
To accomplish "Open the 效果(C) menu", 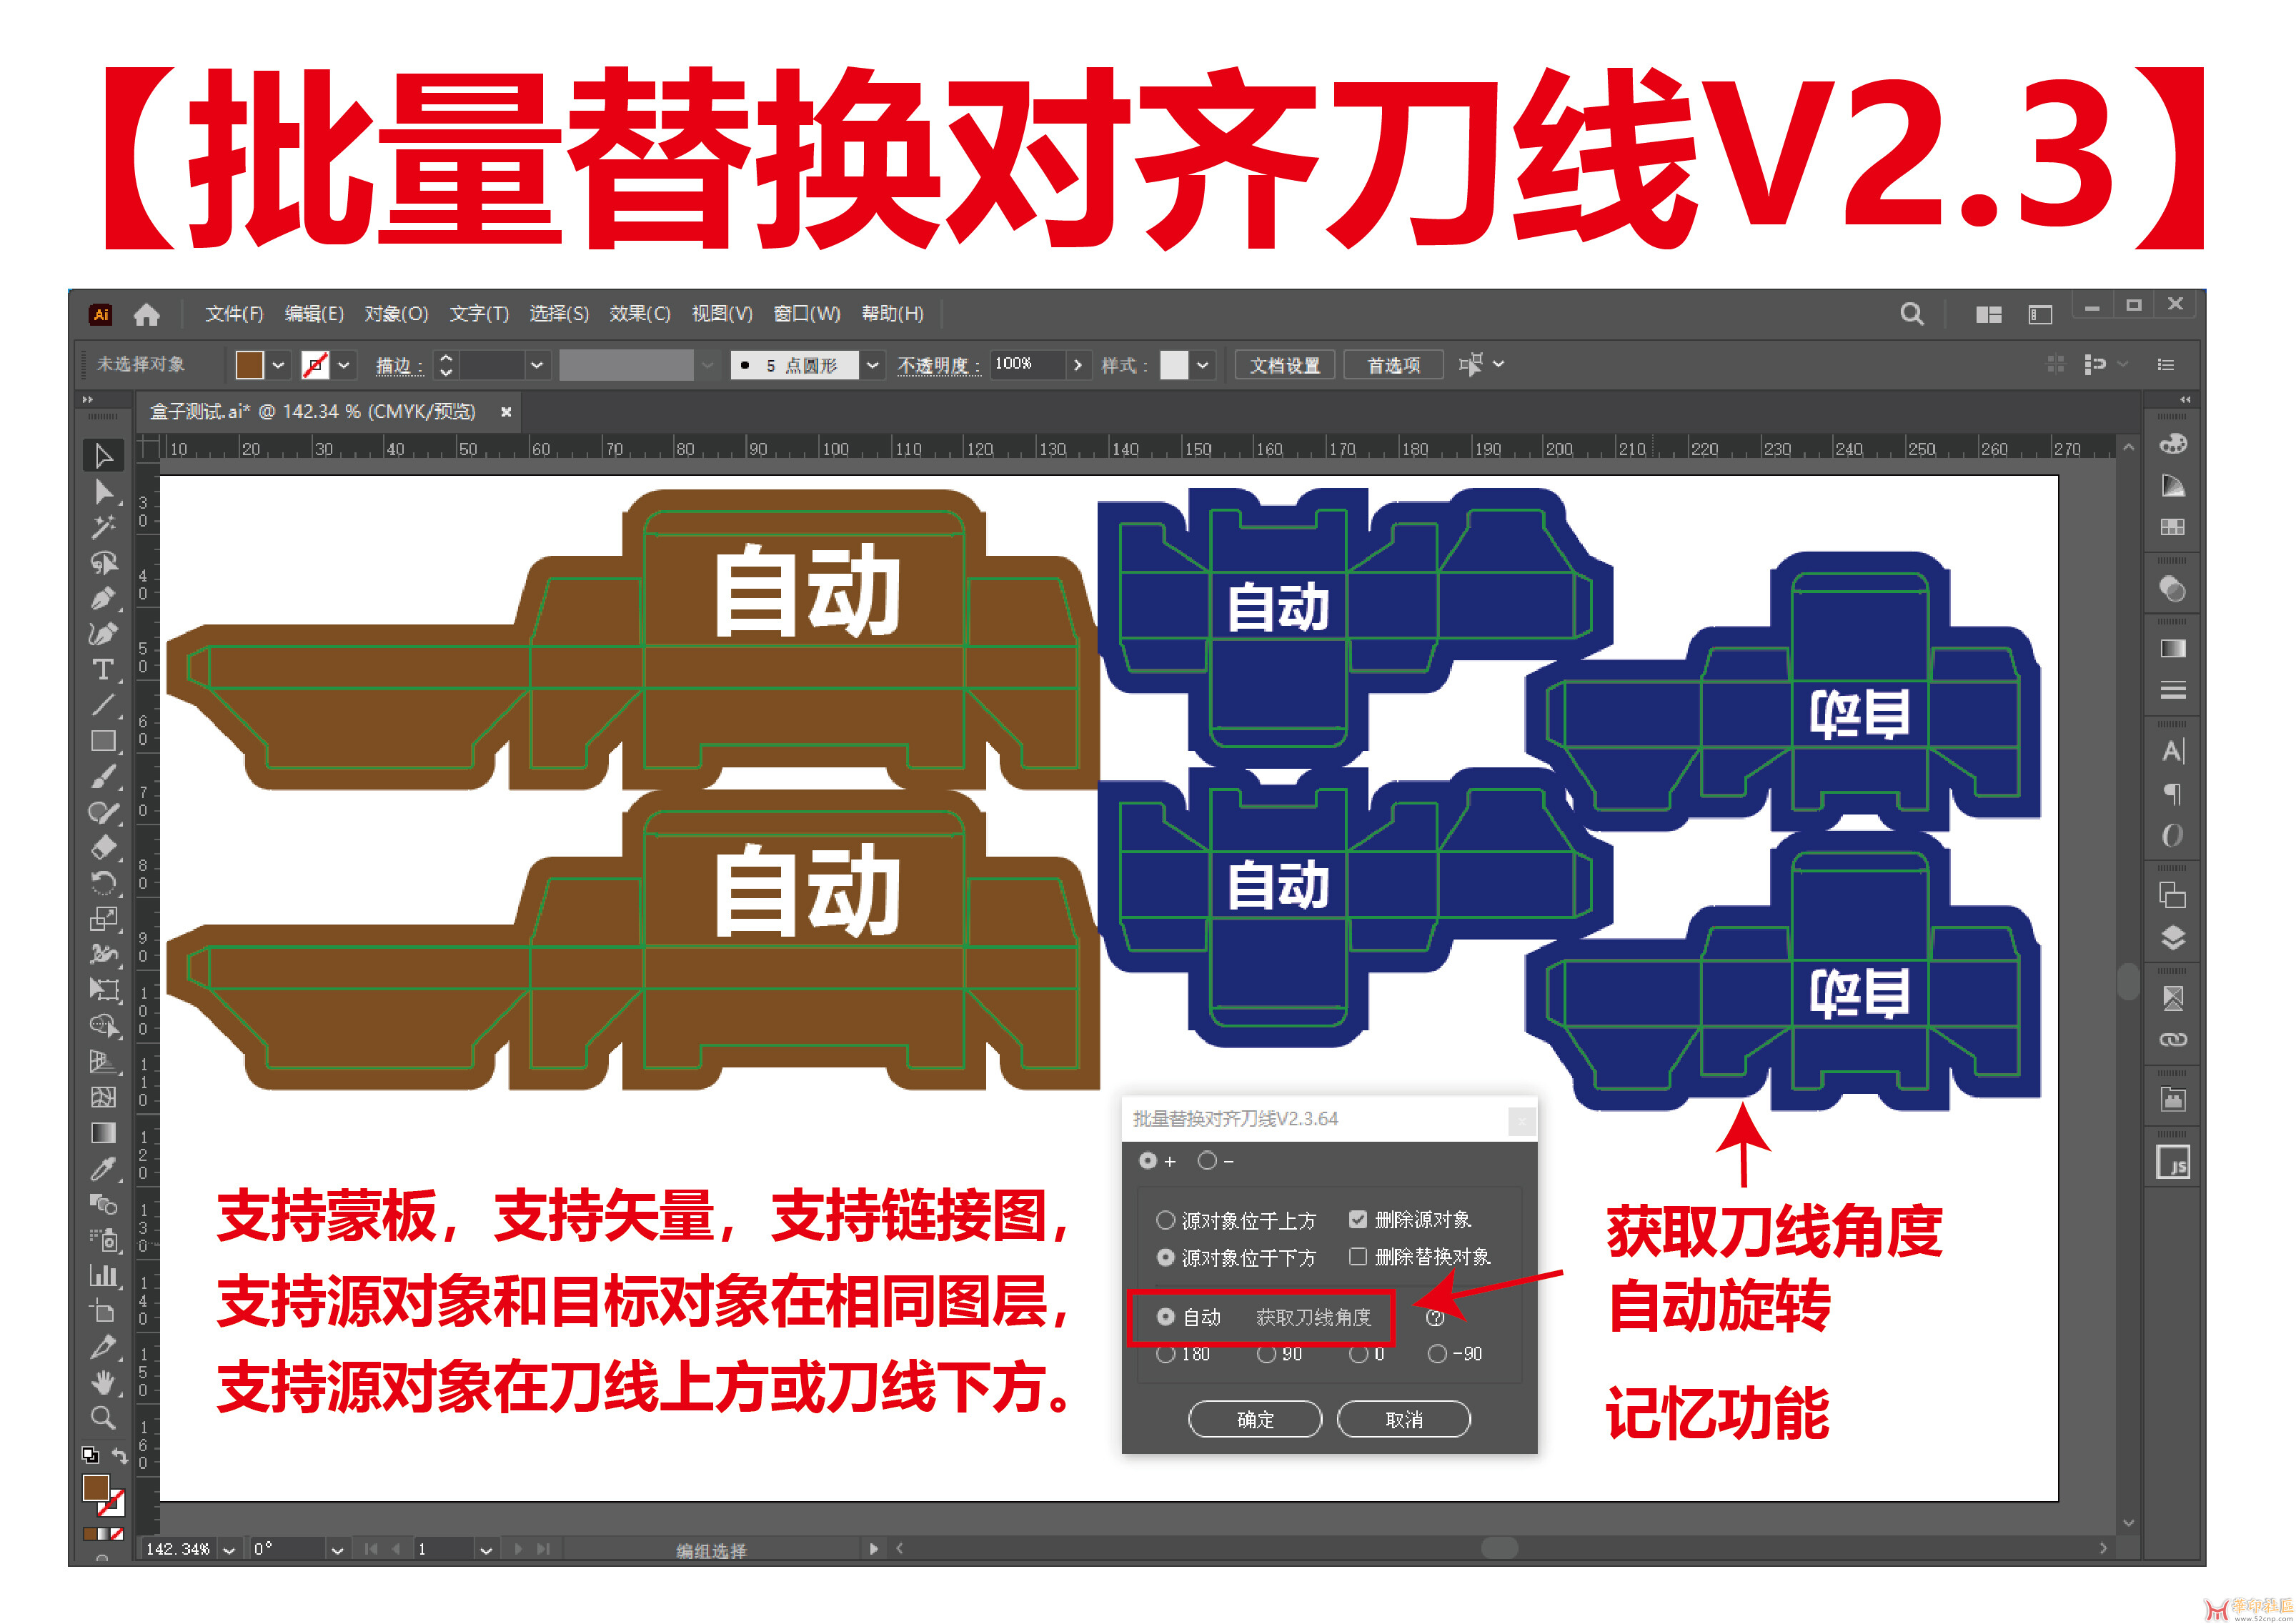I will tap(639, 314).
